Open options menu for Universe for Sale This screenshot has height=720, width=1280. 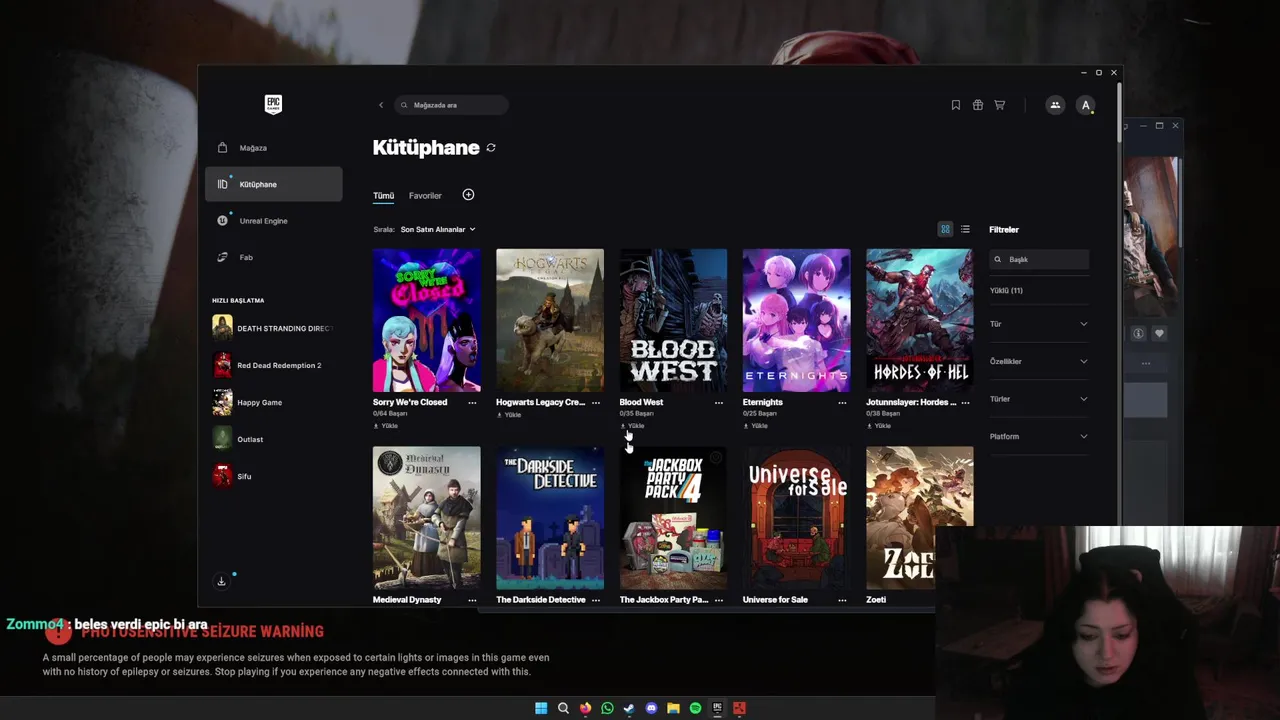tap(842, 600)
